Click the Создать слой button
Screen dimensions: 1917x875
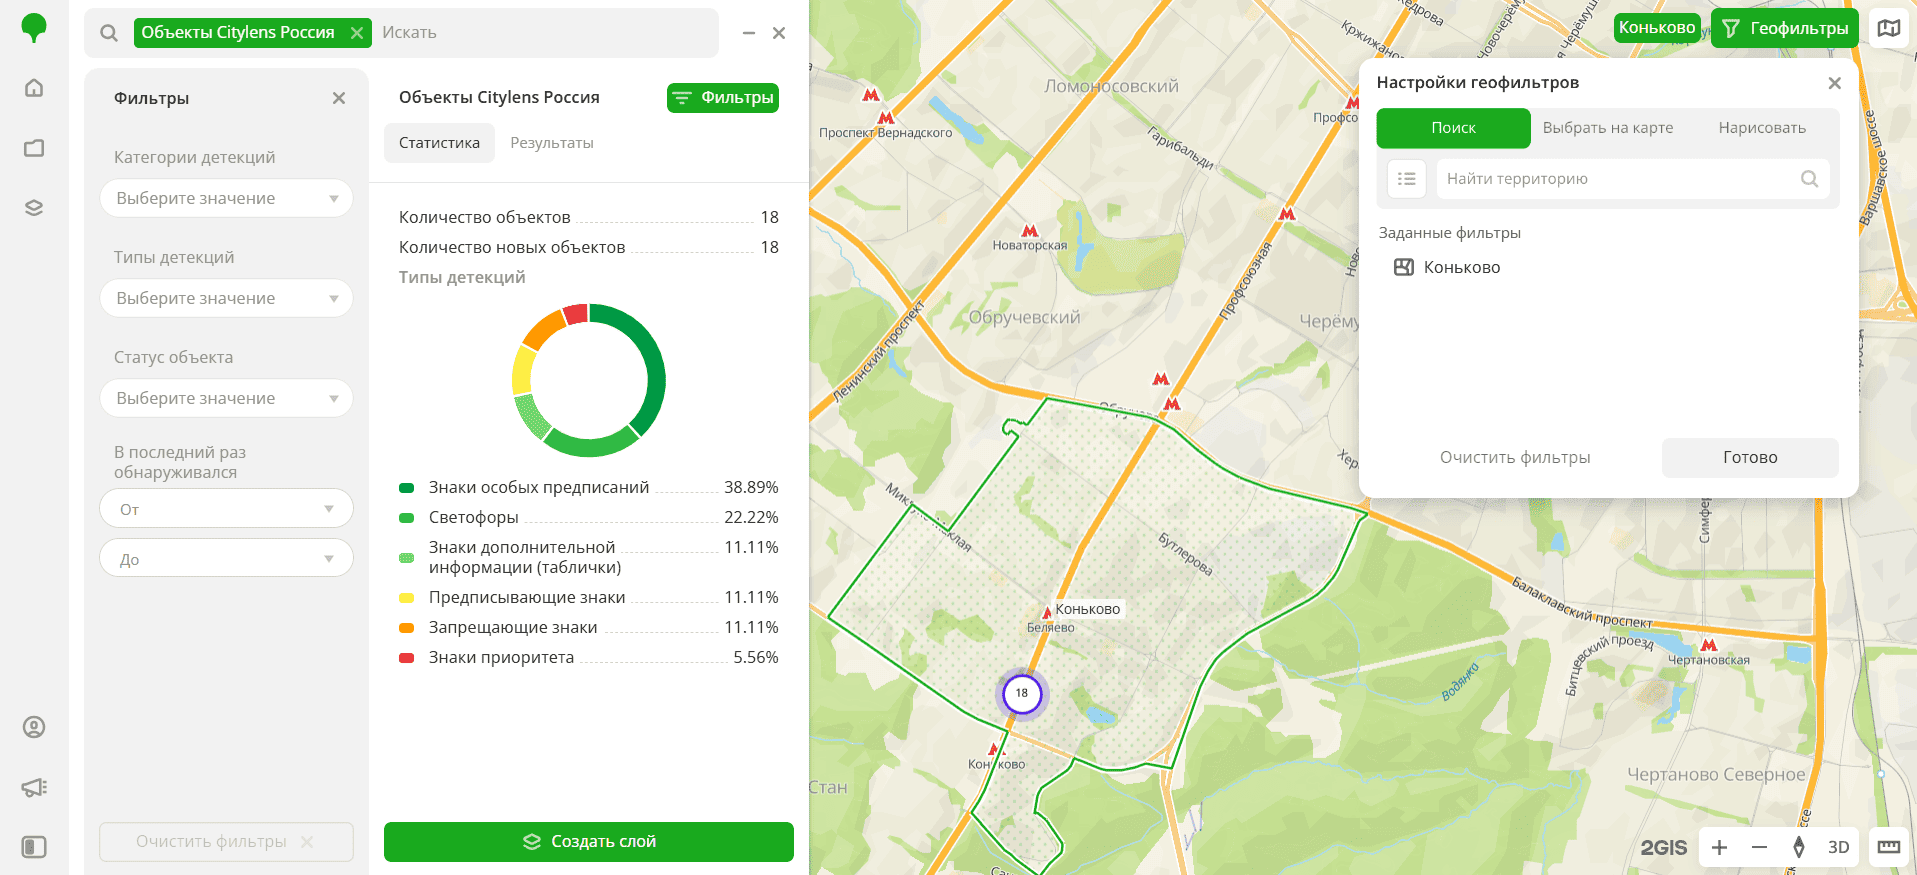588,842
